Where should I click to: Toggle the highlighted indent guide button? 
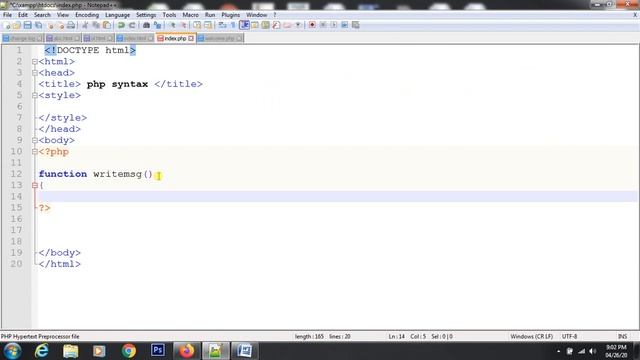(x=244, y=25)
